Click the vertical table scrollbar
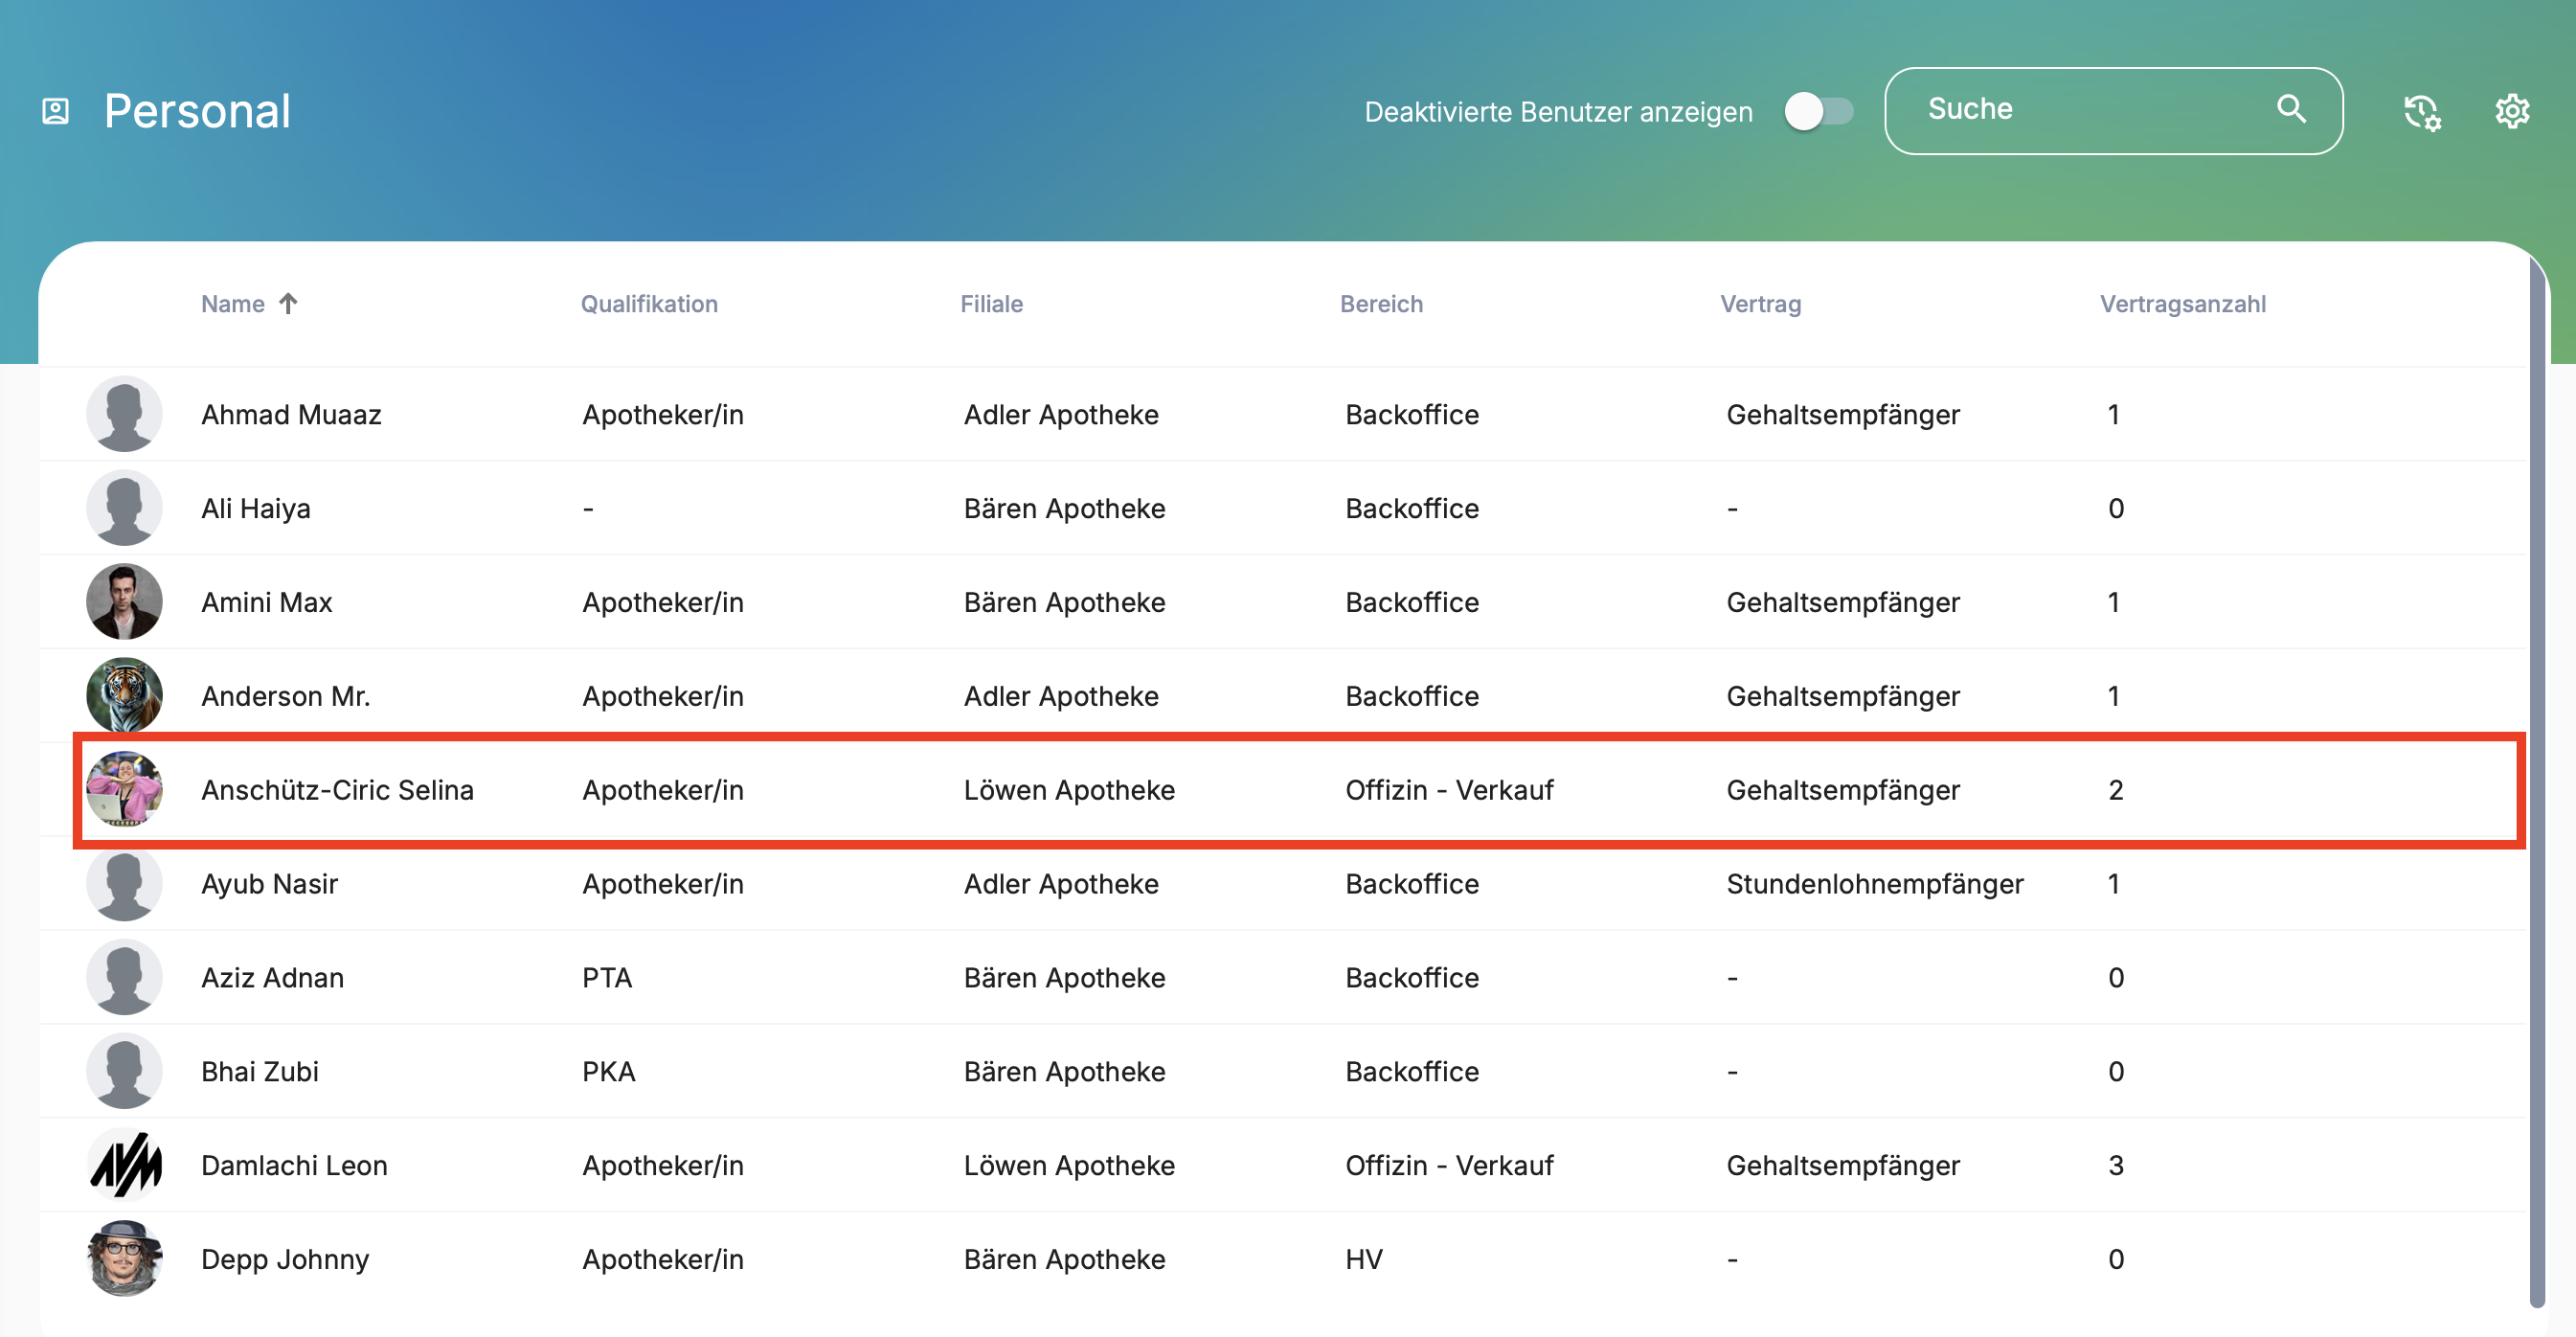This screenshot has width=2576, height=1337. (2536, 780)
